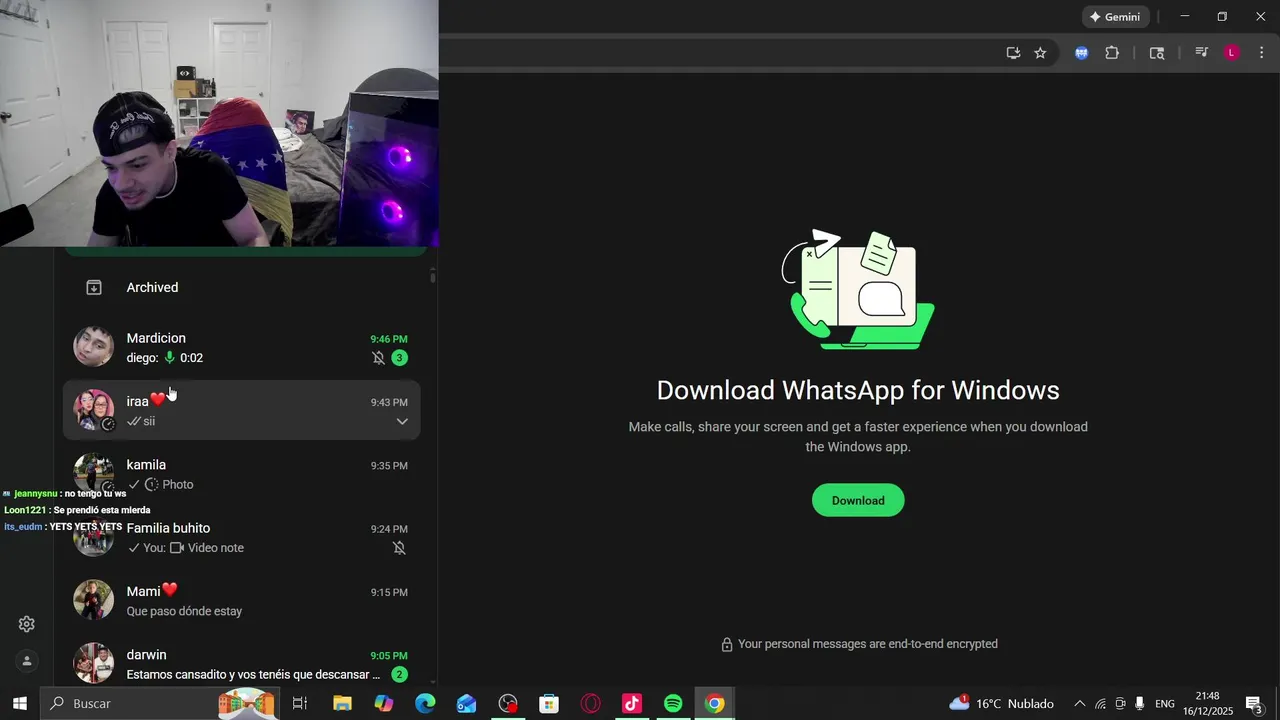Image resolution: width=1280 pixels, height=720 pixels.
Task: Click the Video note icon in Familia buhito
Action: [177, 548]
